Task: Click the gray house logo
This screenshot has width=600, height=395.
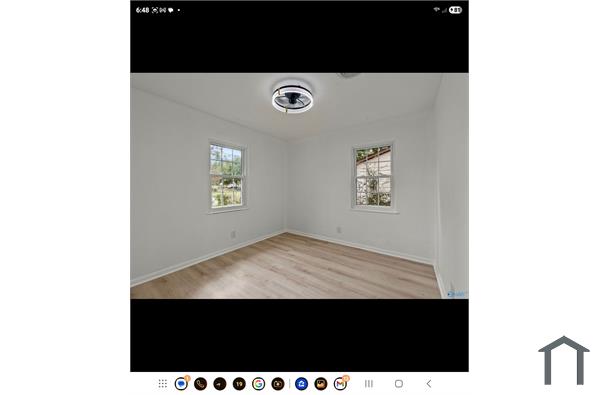Action: click(x=564, y=361)
